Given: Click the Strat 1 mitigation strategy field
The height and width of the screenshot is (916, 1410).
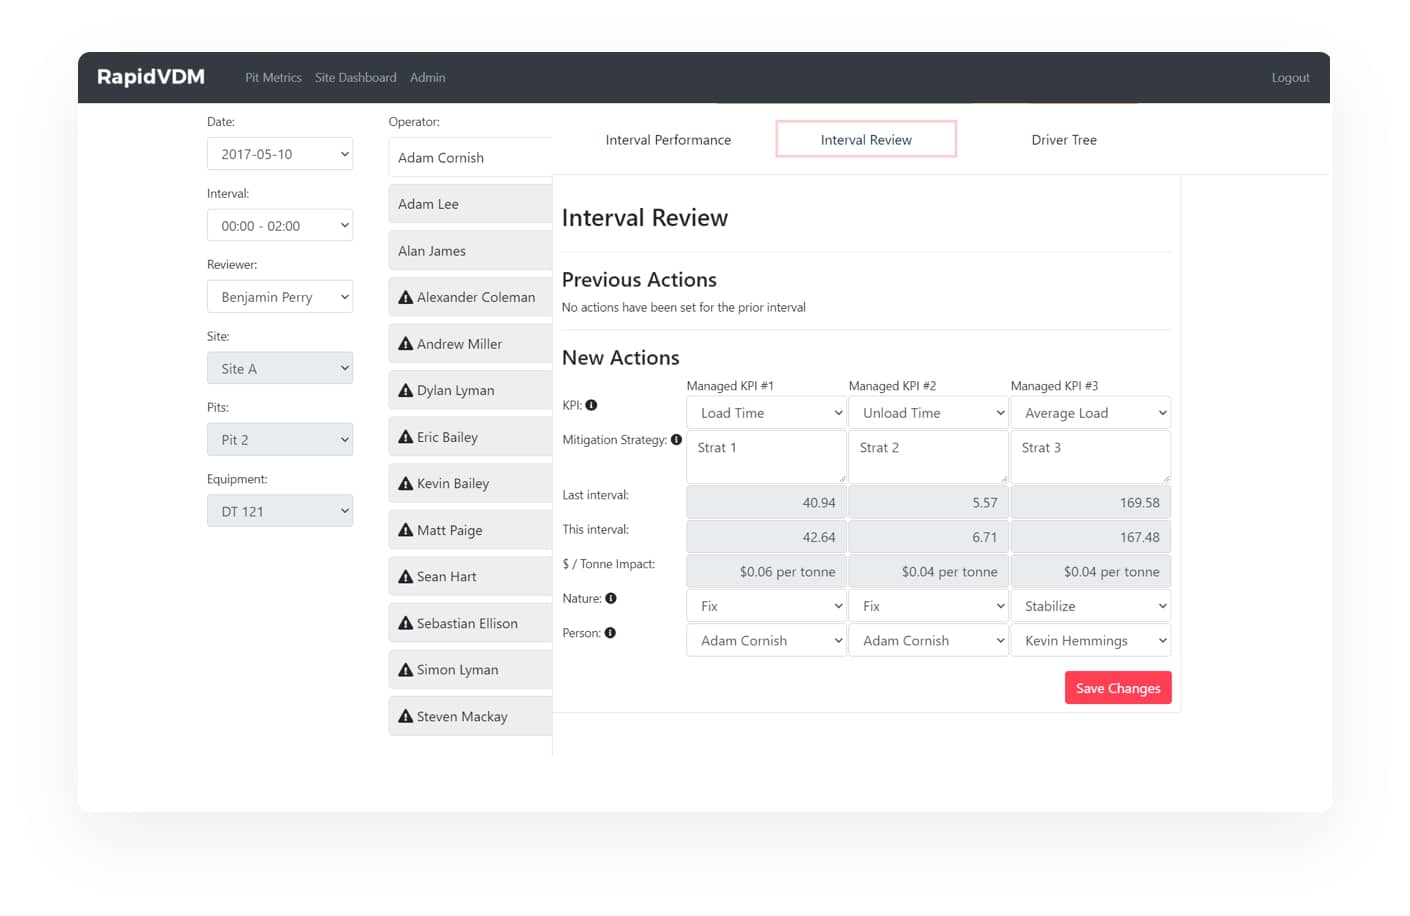Looking at the screenshot, I should [766, 457].
